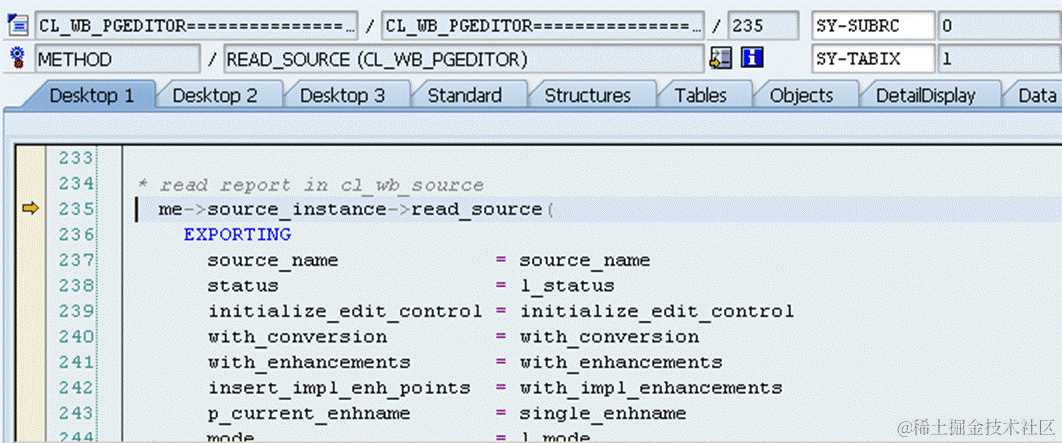Click line number 240 in the gutter
The height and width of the screenshot is (443, 1062).
tap(75, 337)
